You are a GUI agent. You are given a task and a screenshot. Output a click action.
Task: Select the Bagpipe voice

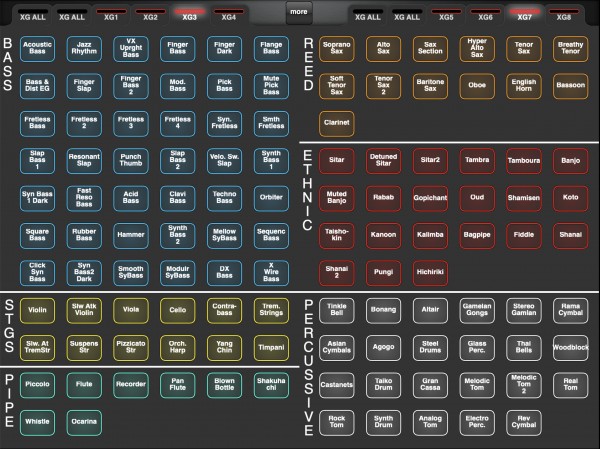point(477,235)
